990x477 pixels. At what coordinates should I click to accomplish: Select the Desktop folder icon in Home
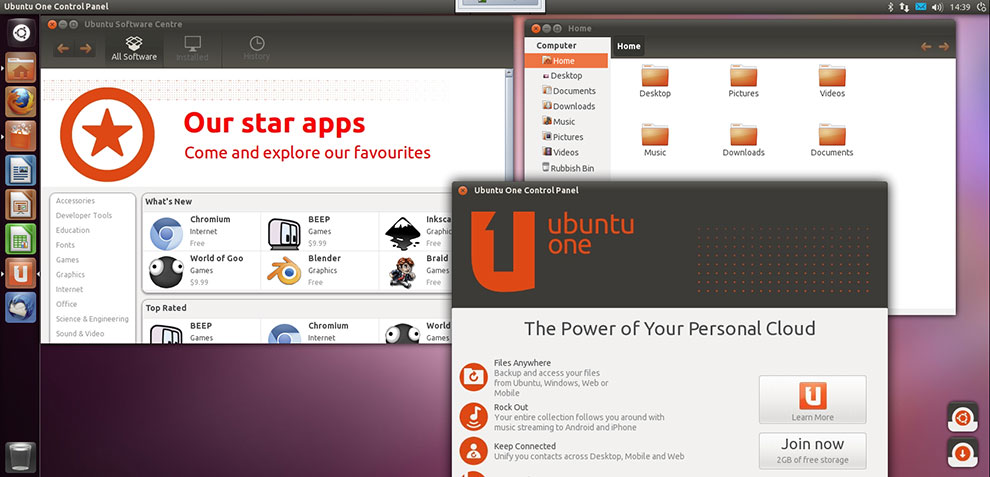coord(655,81)
